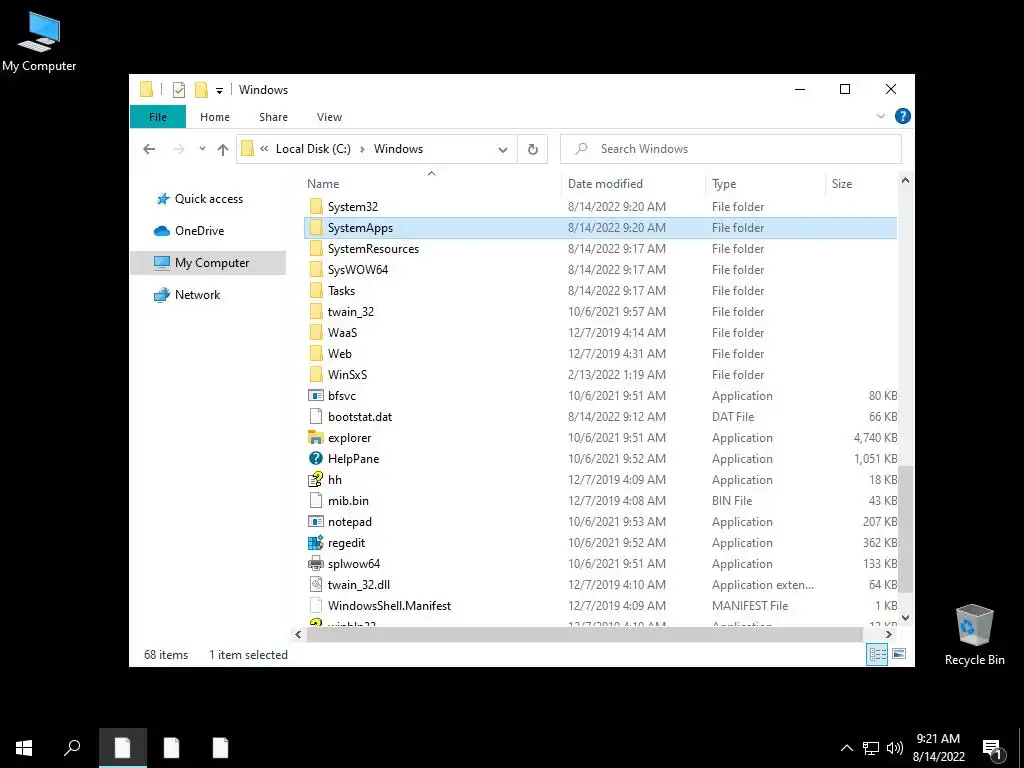Open the Recycle Bin desktop icon
The image size is (1024, 768).
click(x=974, y=635)
